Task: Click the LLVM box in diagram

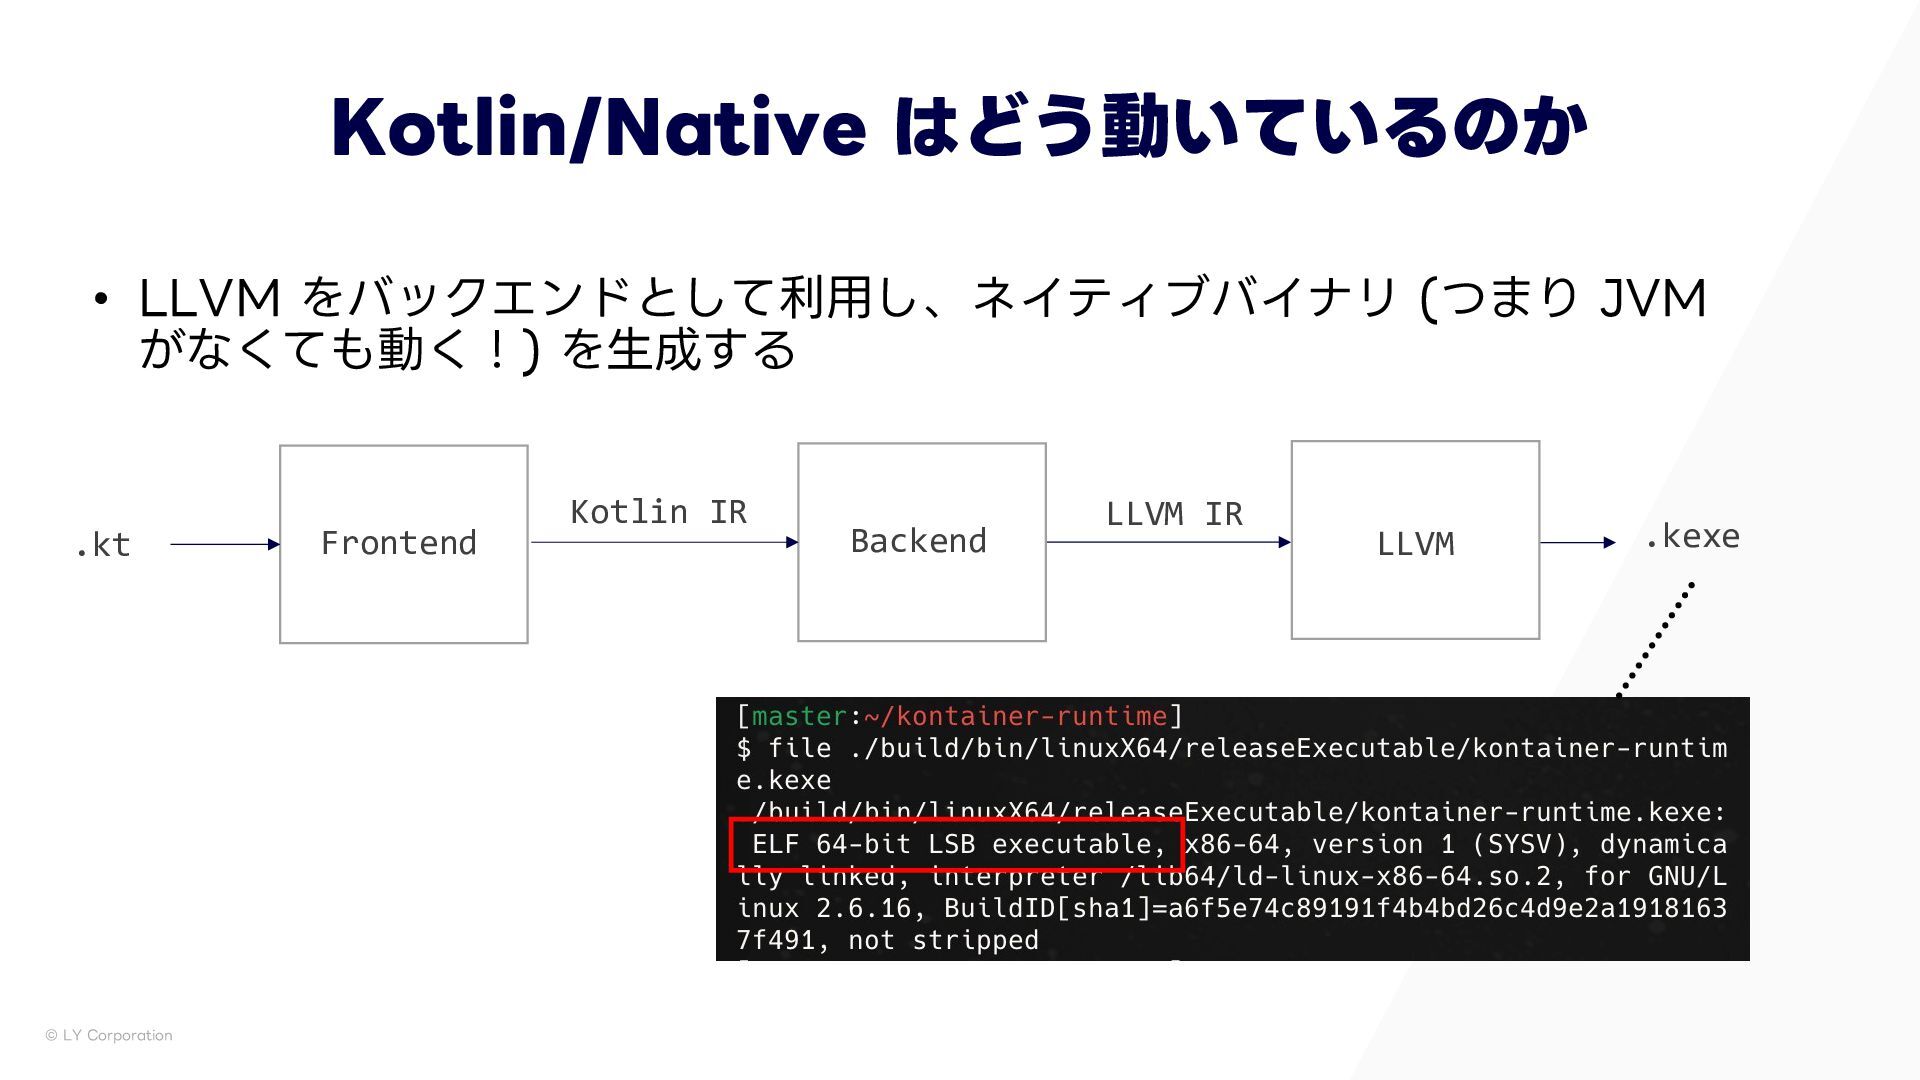Action: tap(1414, 540)
